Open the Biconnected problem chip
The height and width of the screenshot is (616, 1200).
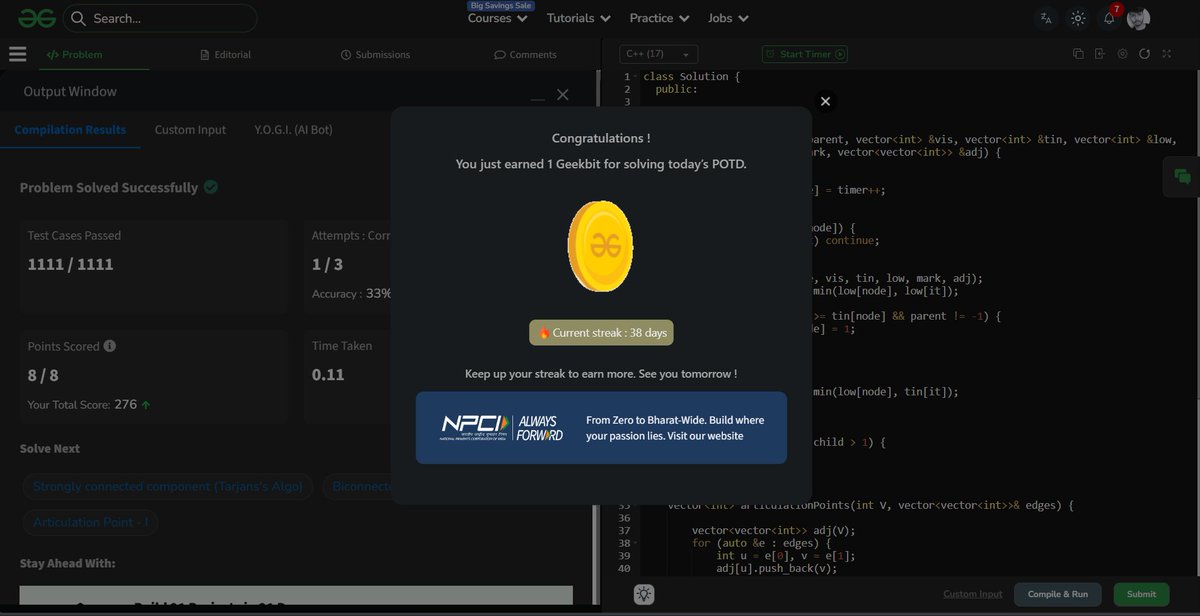click(x=357, y=487)
